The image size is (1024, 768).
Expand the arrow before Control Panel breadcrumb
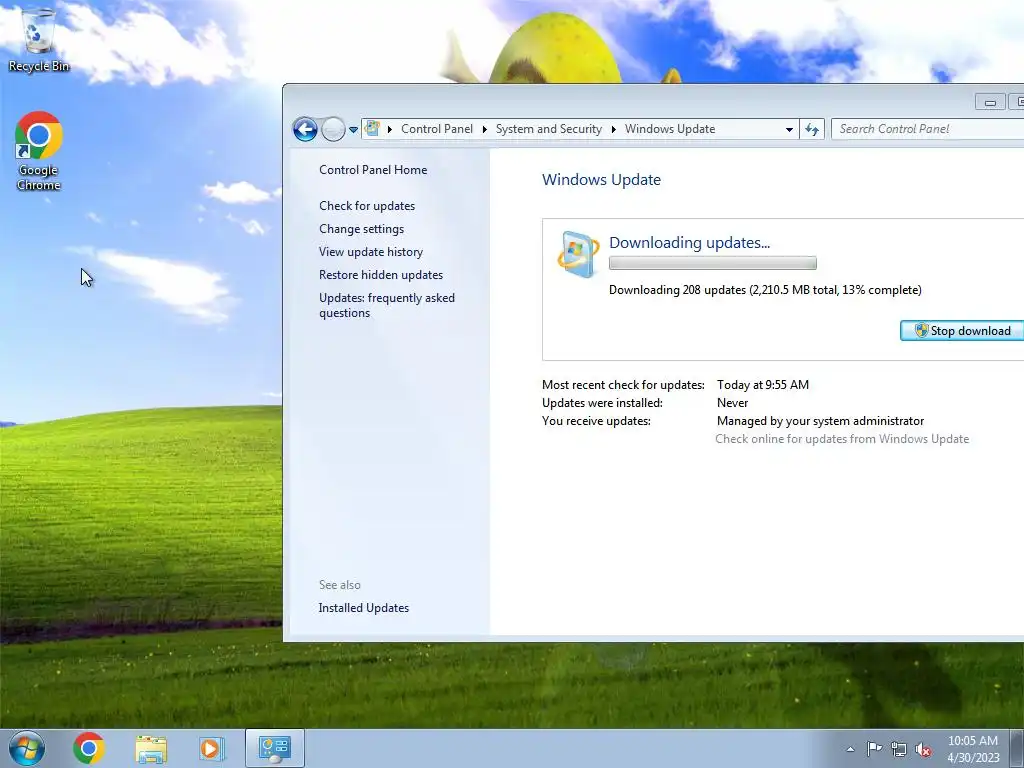390,129
